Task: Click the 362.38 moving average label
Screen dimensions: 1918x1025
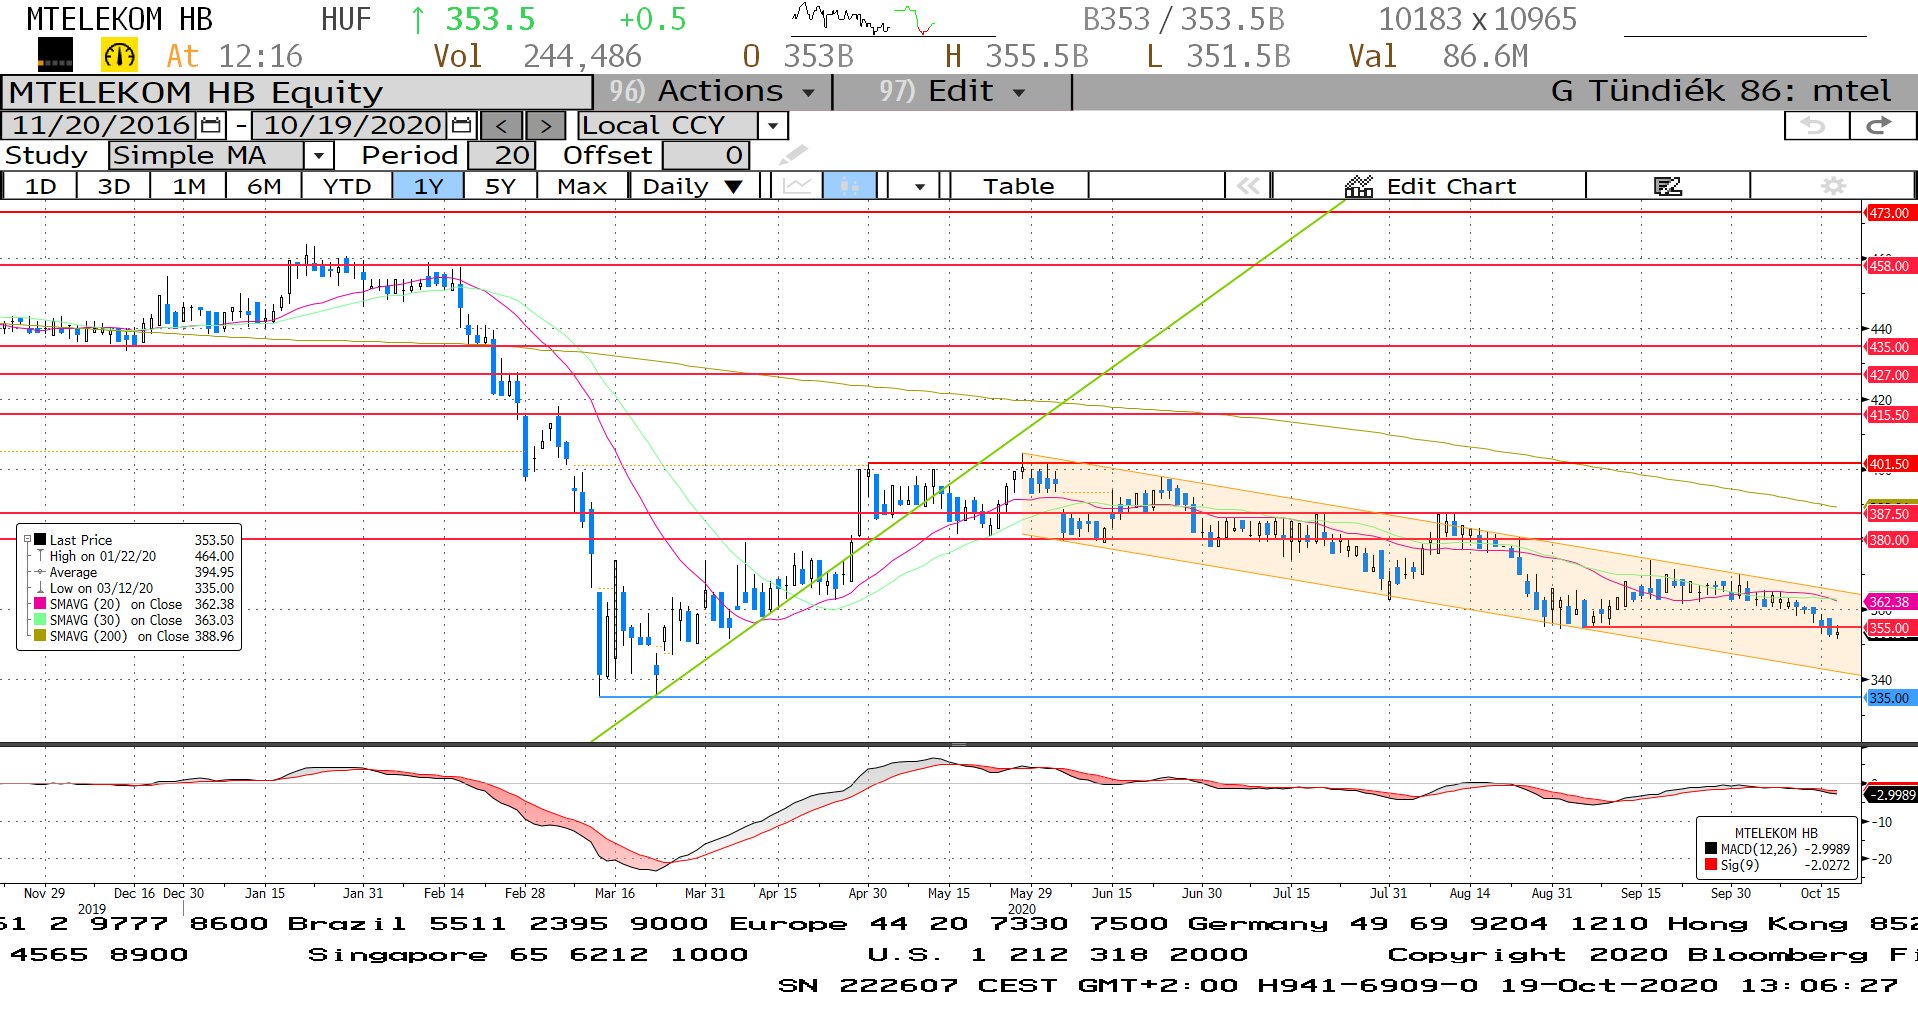Action: click(1889, 602)
